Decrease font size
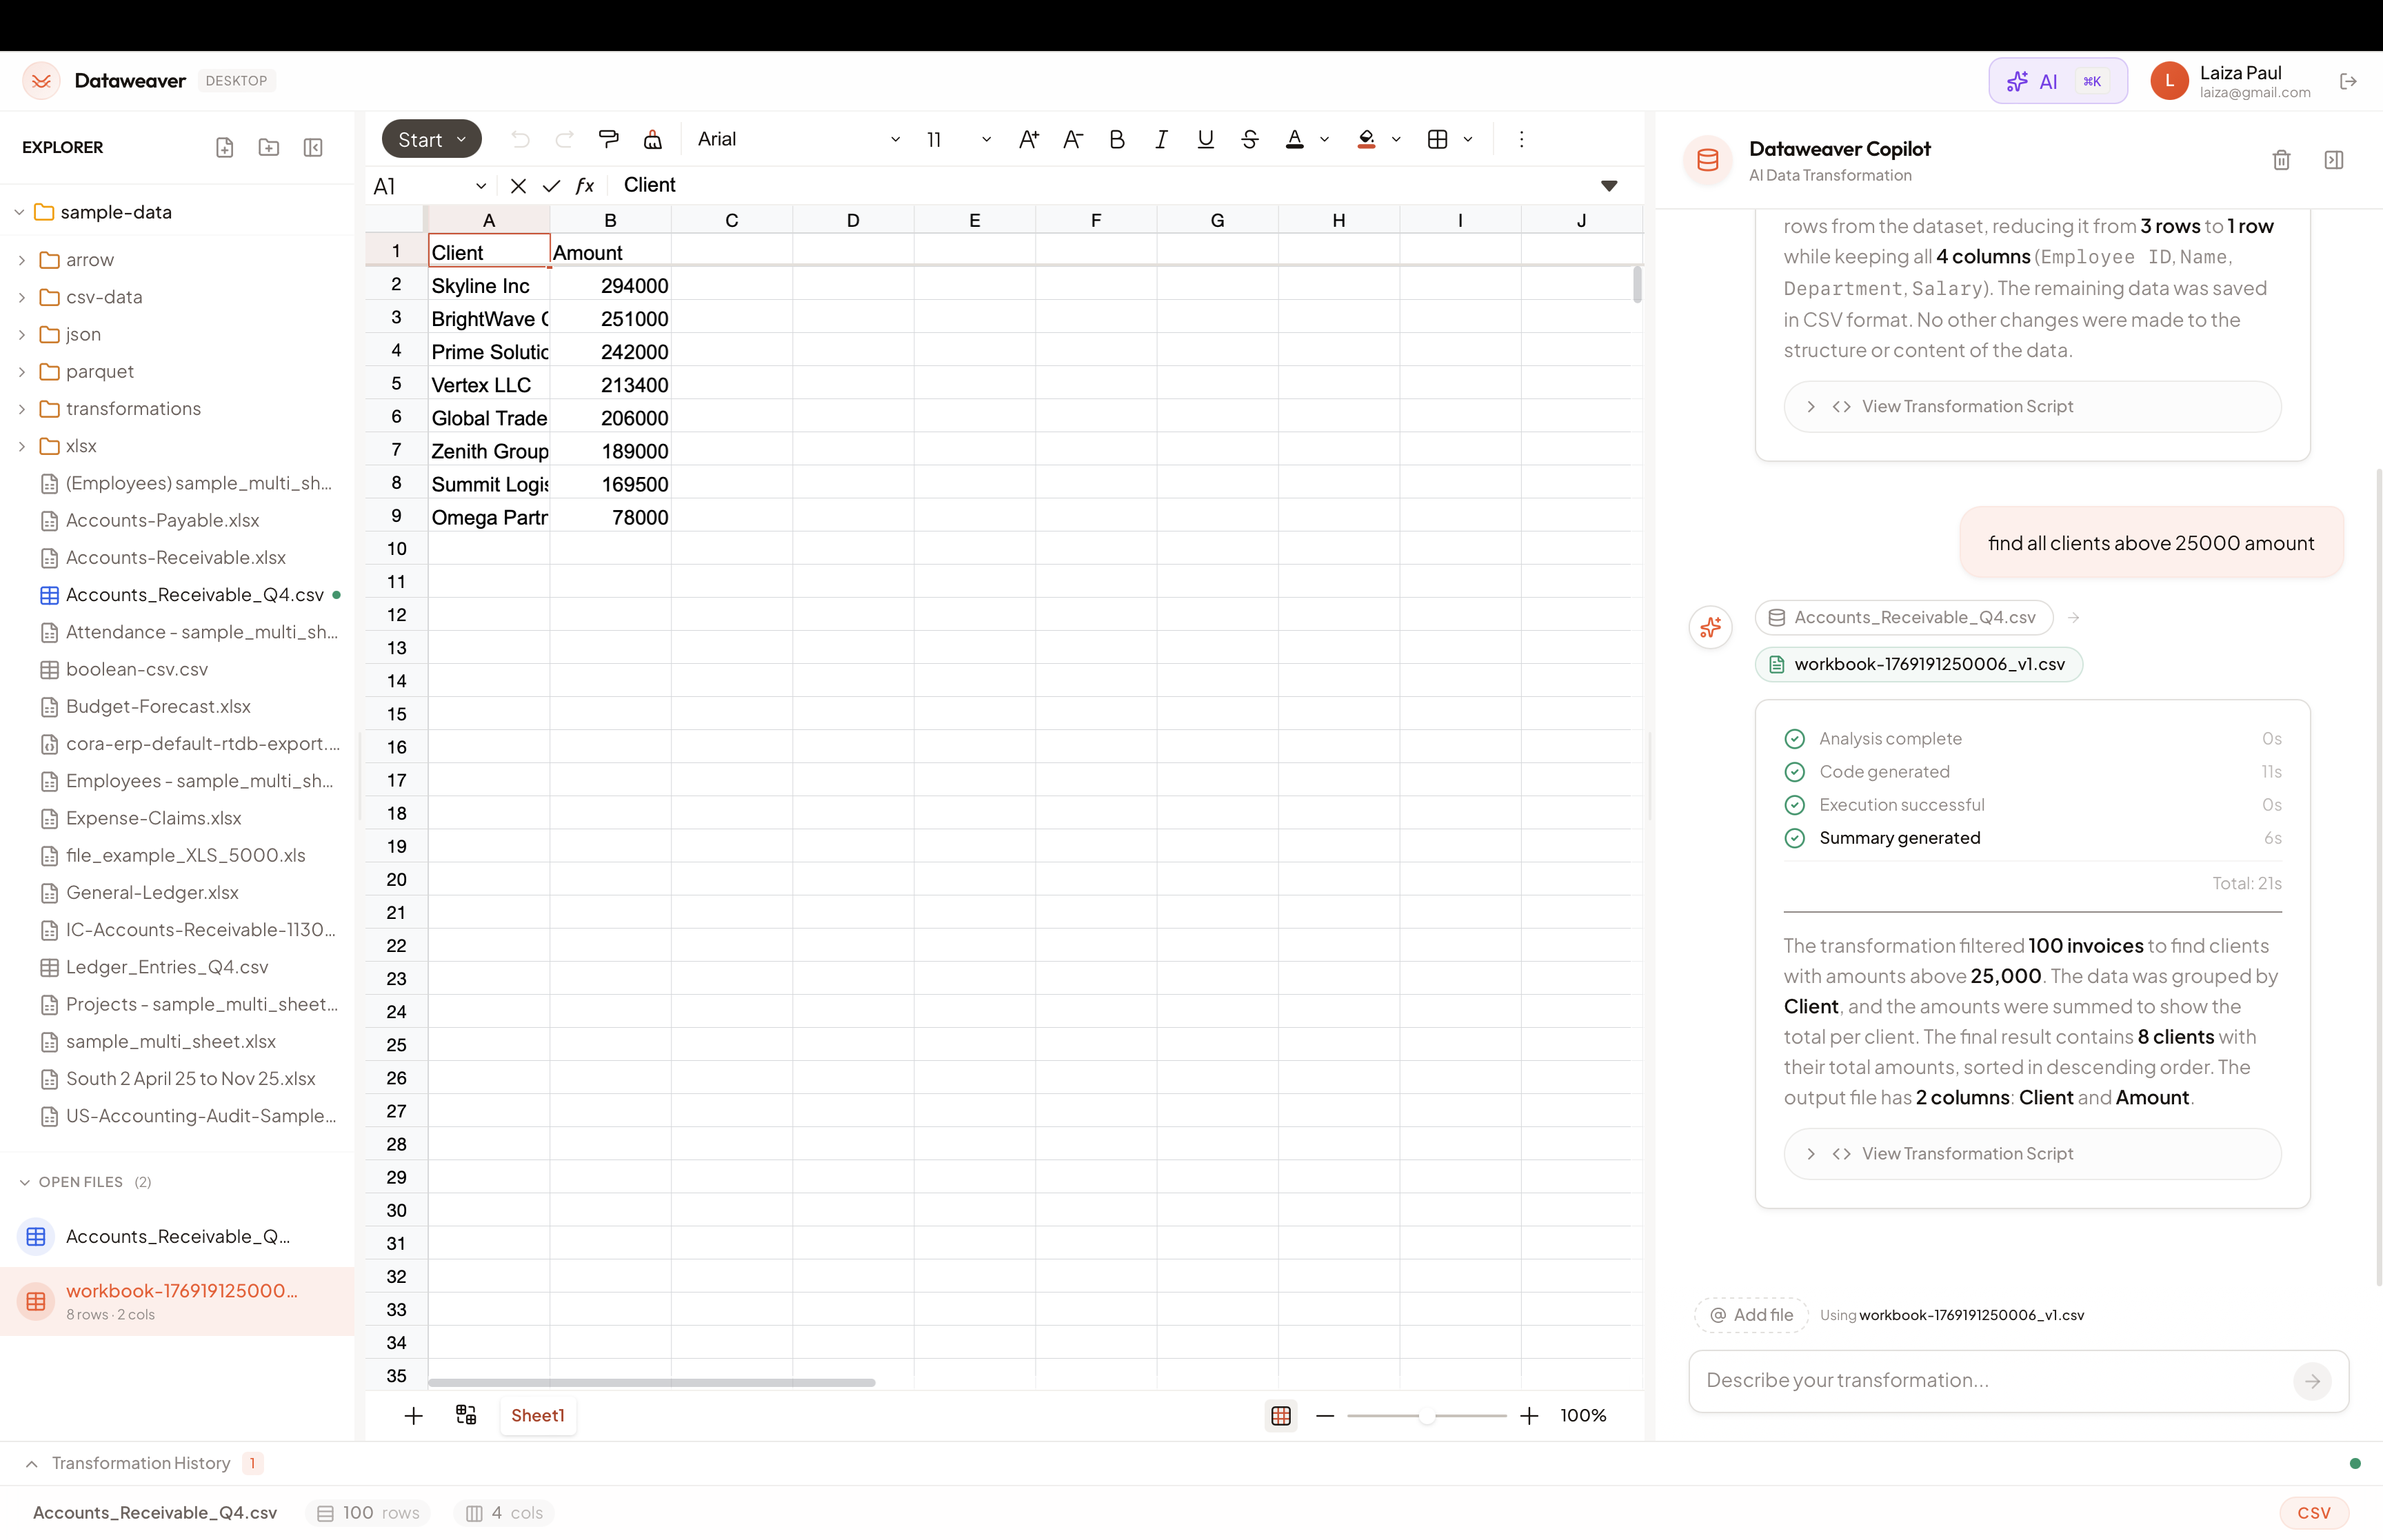This screenshot has height=1540, width=2383. pyautogui.click(x=1072, y=139)
